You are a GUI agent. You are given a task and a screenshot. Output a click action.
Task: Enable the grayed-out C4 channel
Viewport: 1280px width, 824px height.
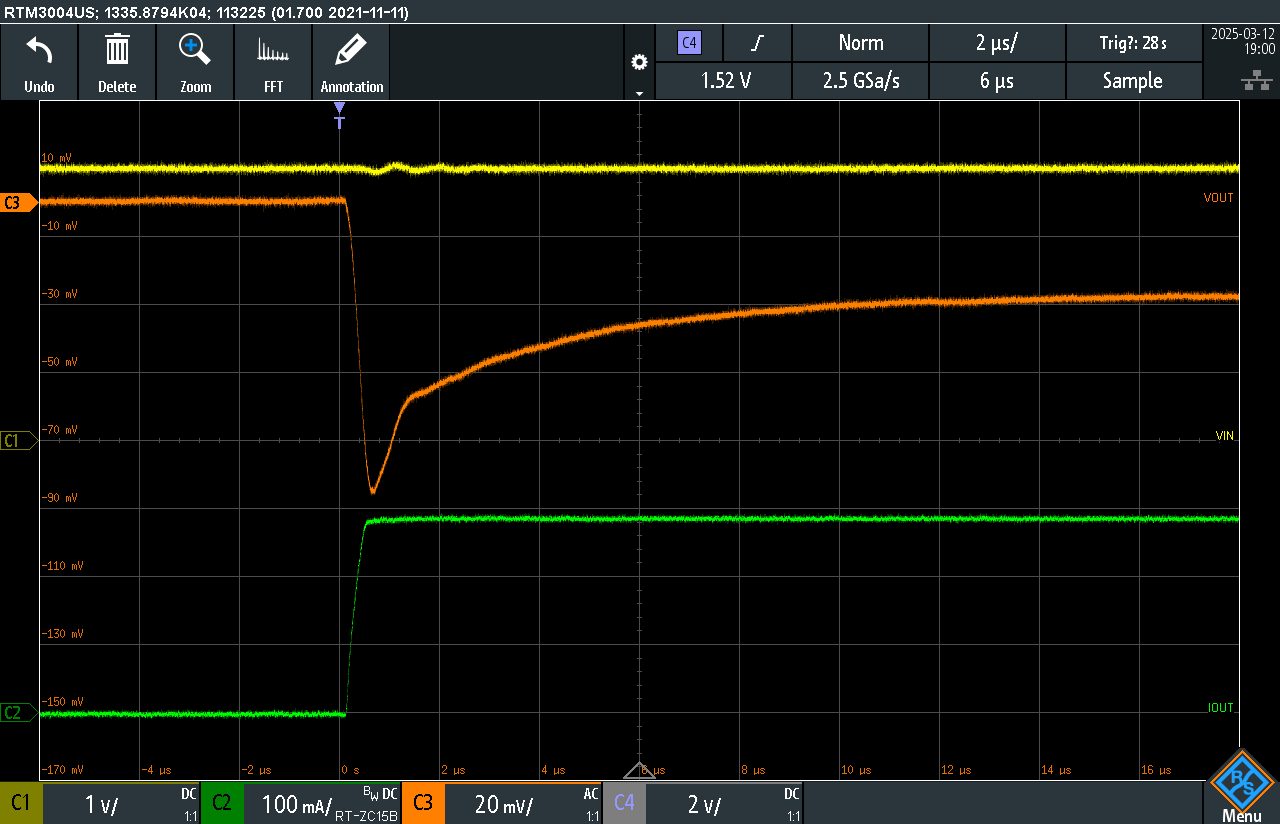[x=624, y=803]
